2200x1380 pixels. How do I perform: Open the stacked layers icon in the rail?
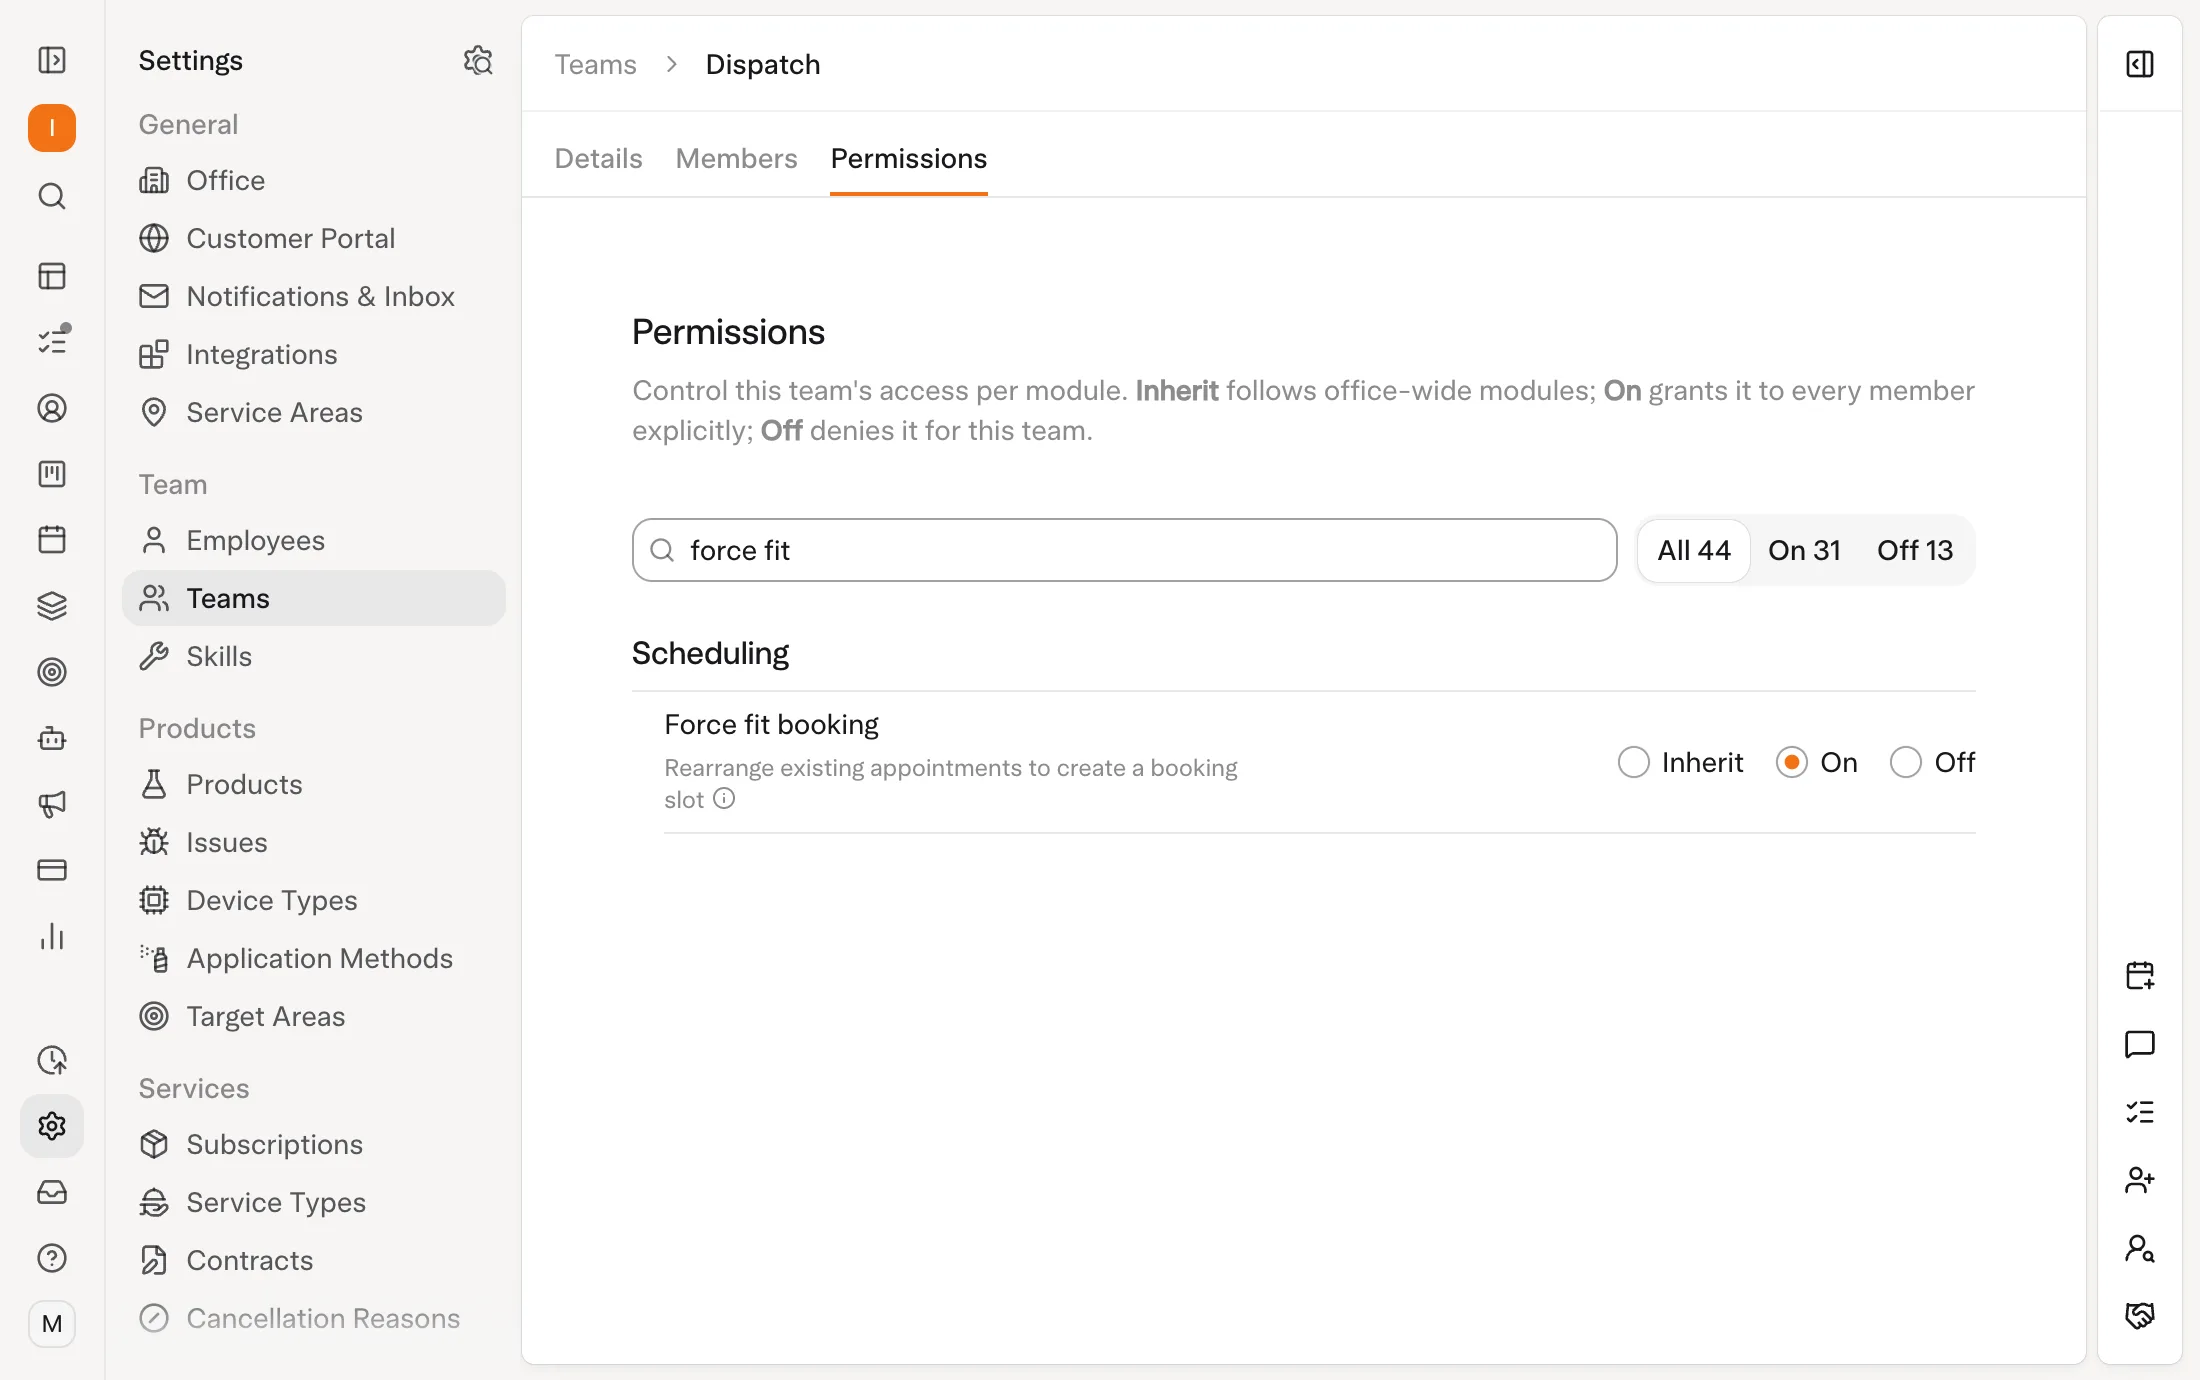tap(52, 606)
